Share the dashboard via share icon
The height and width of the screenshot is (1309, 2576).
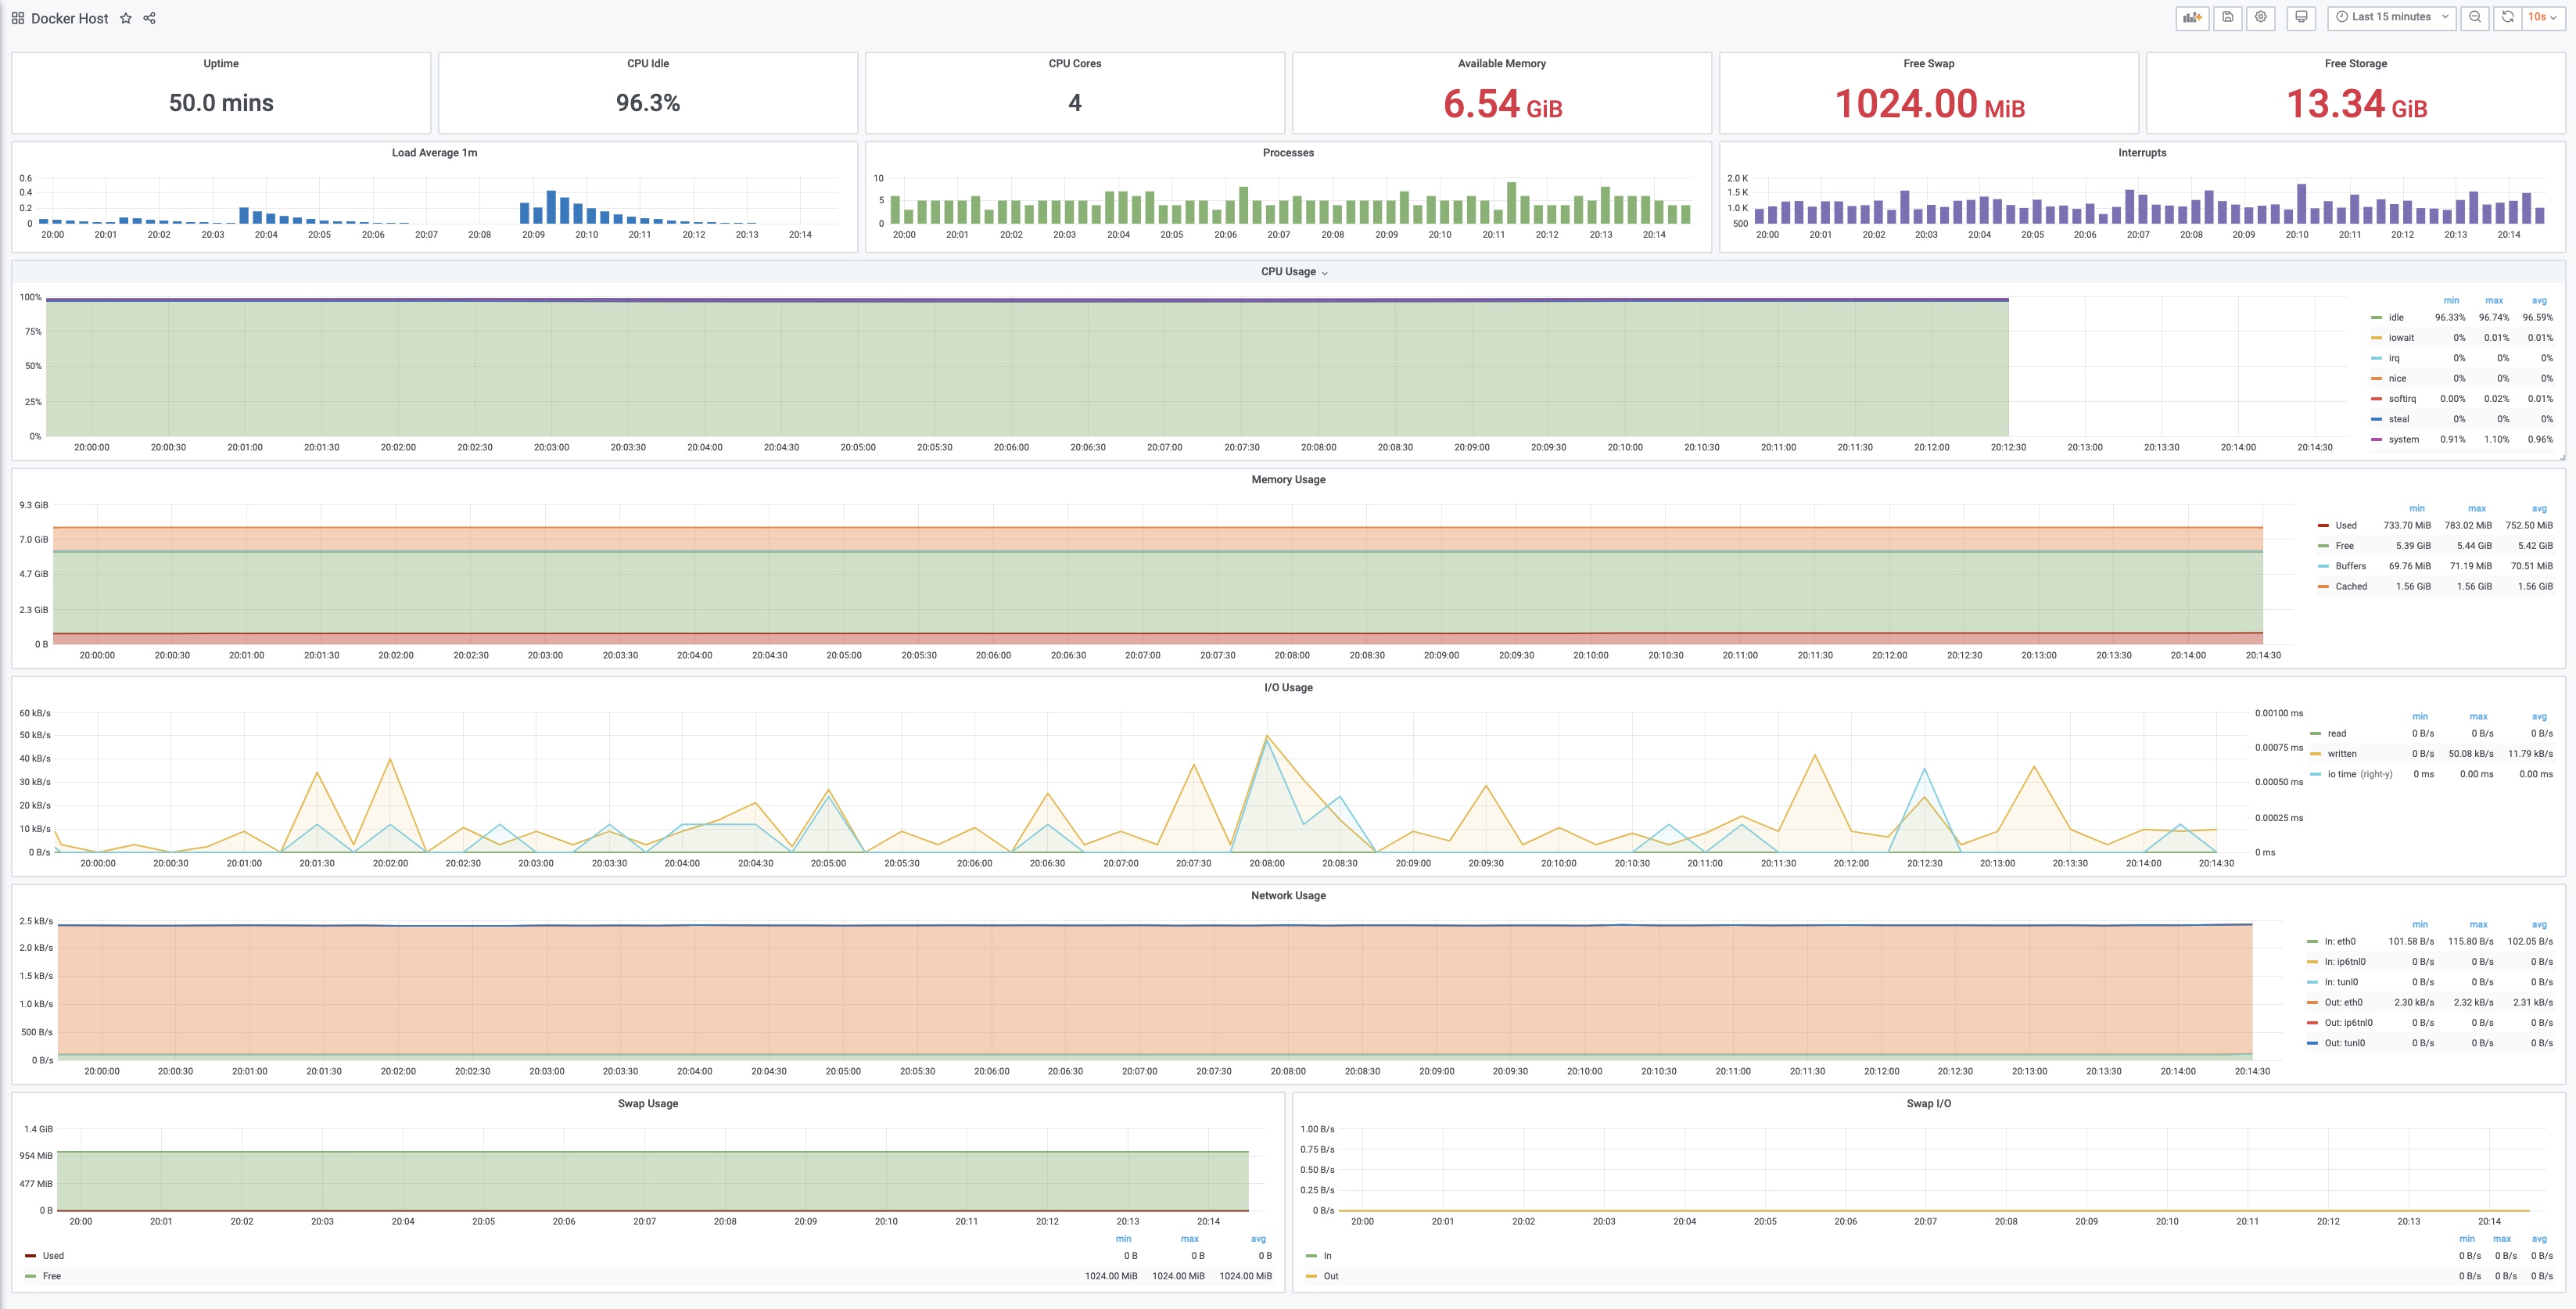(x=150, y=18)
